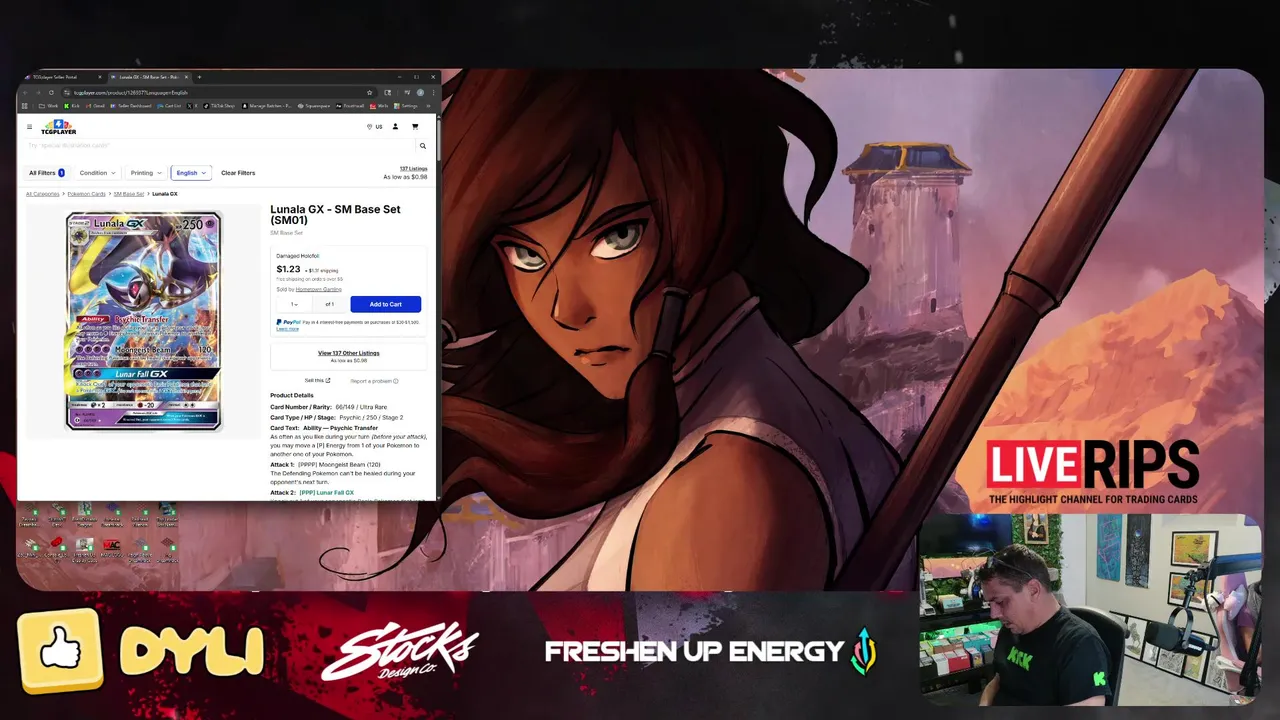Viewport: 1280px width, 720px height.
Task: Click the TCGplayer logo
Action: [x=59, y=127]
